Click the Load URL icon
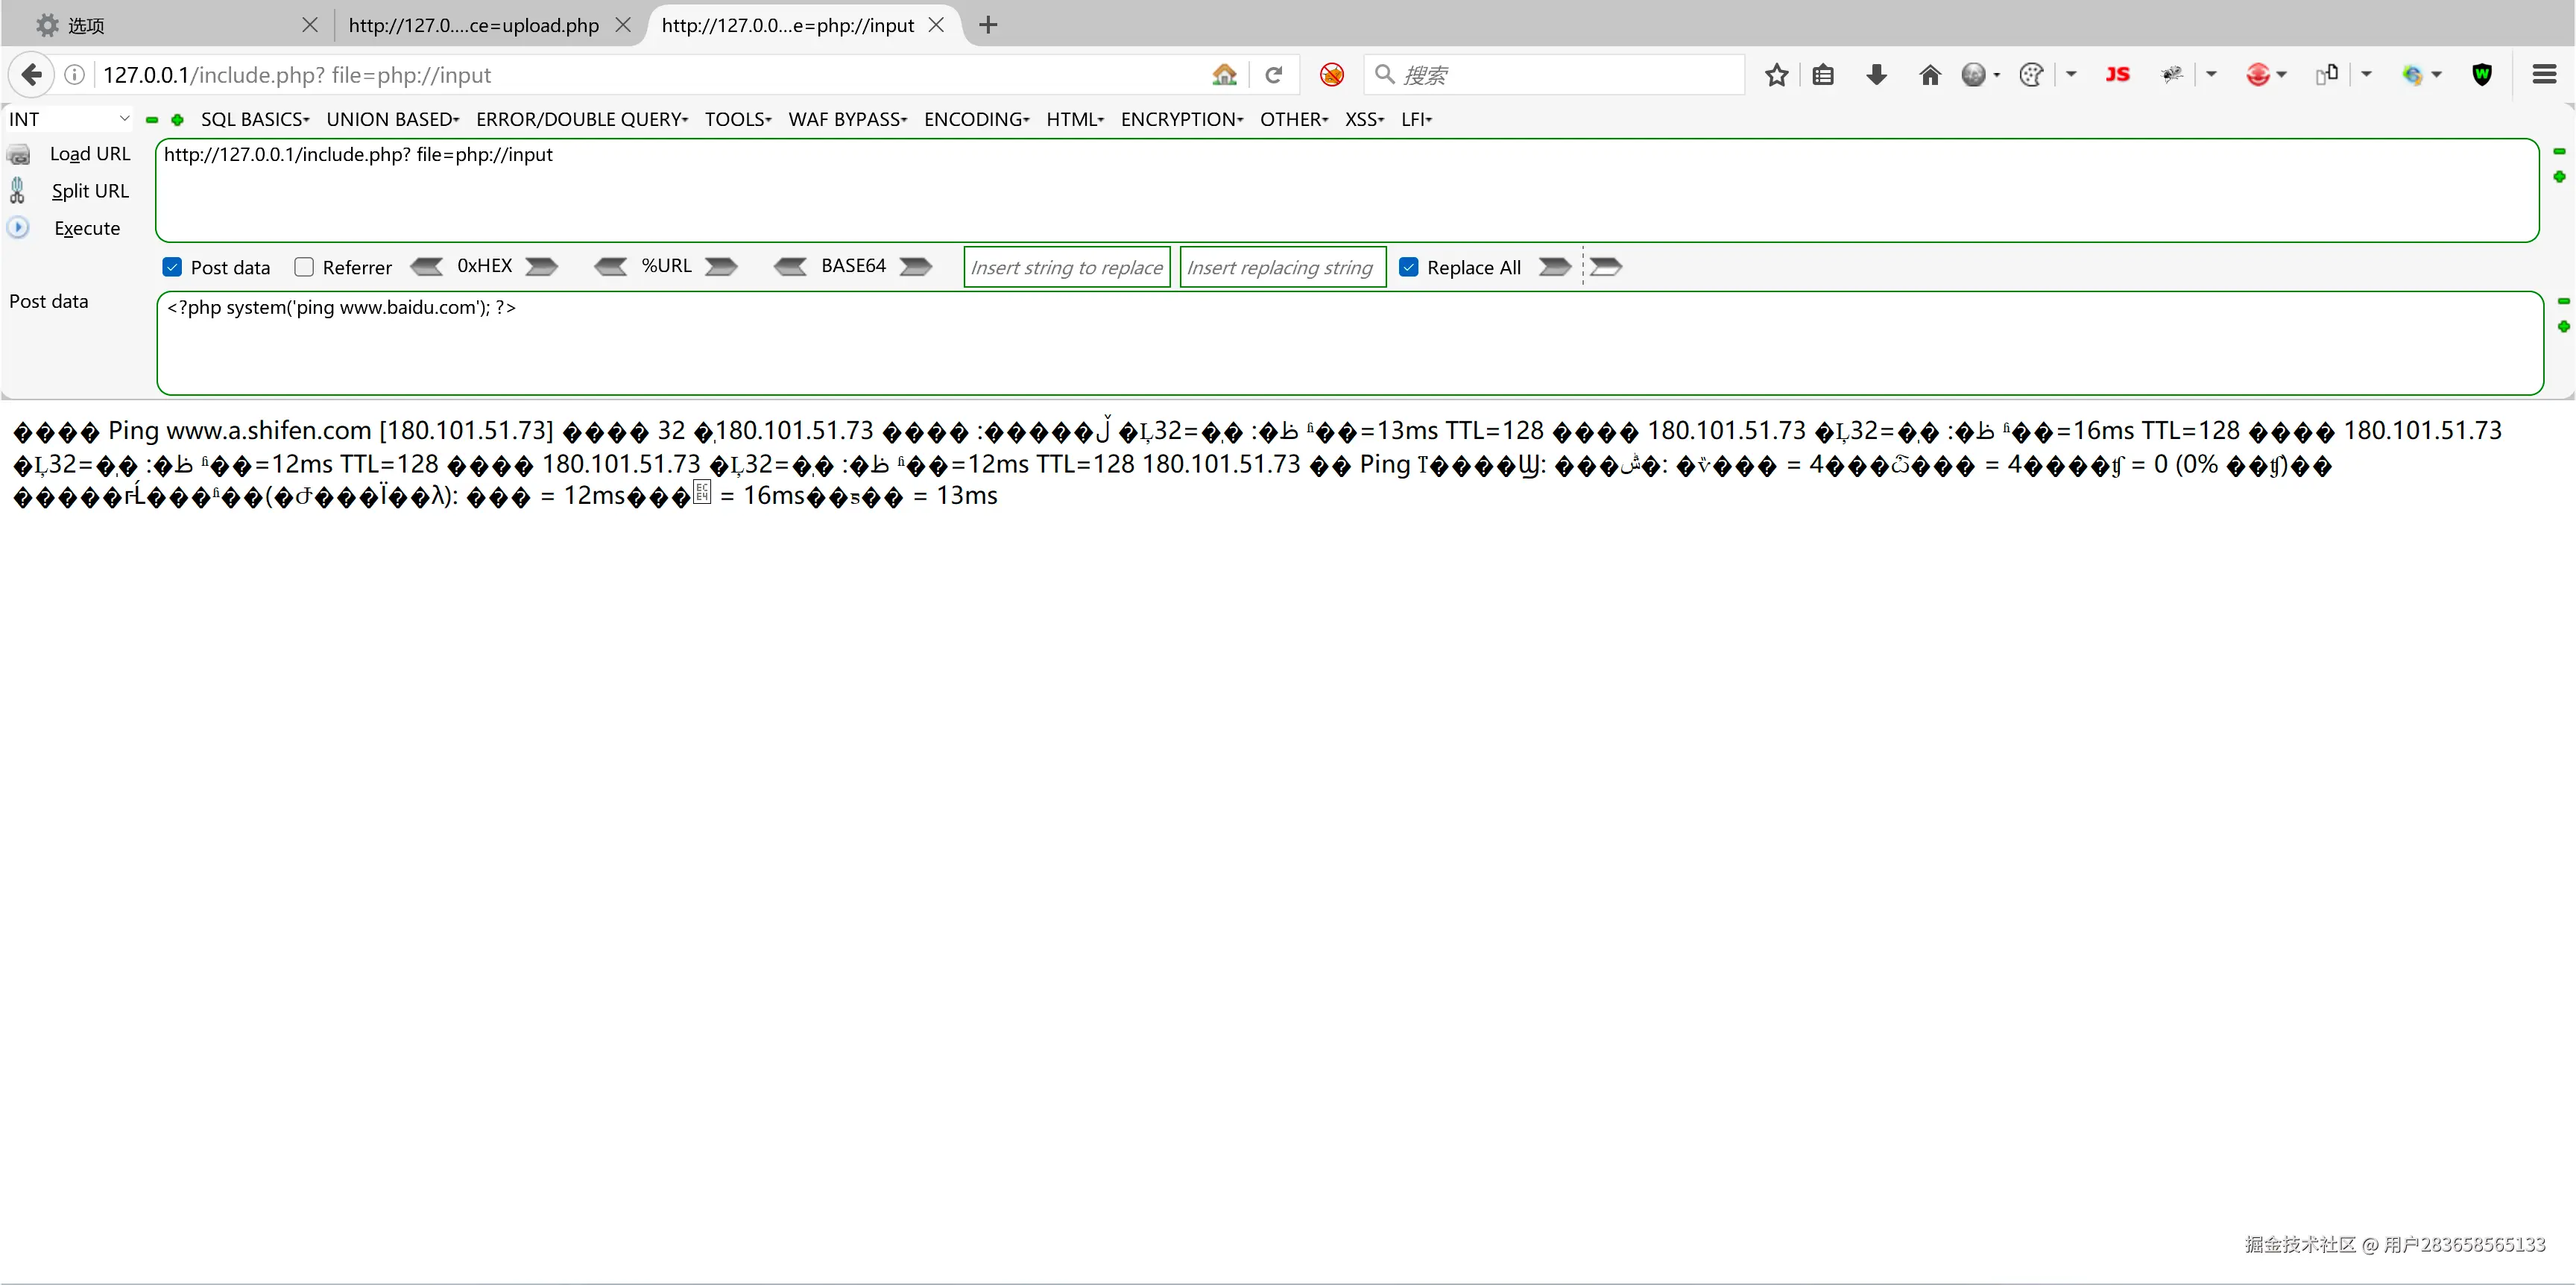Image resolution: width=2576 pixels, height=1285 pixels. [18, 155]
